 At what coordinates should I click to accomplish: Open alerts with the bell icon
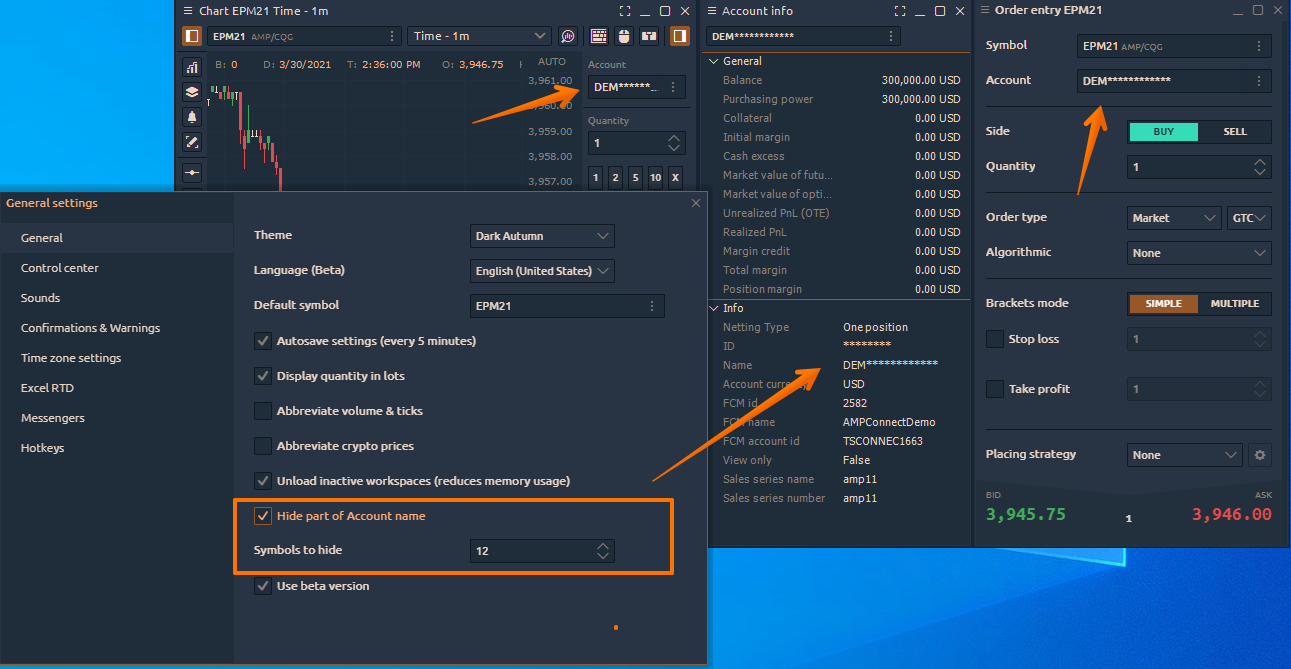tap(192, 117)
